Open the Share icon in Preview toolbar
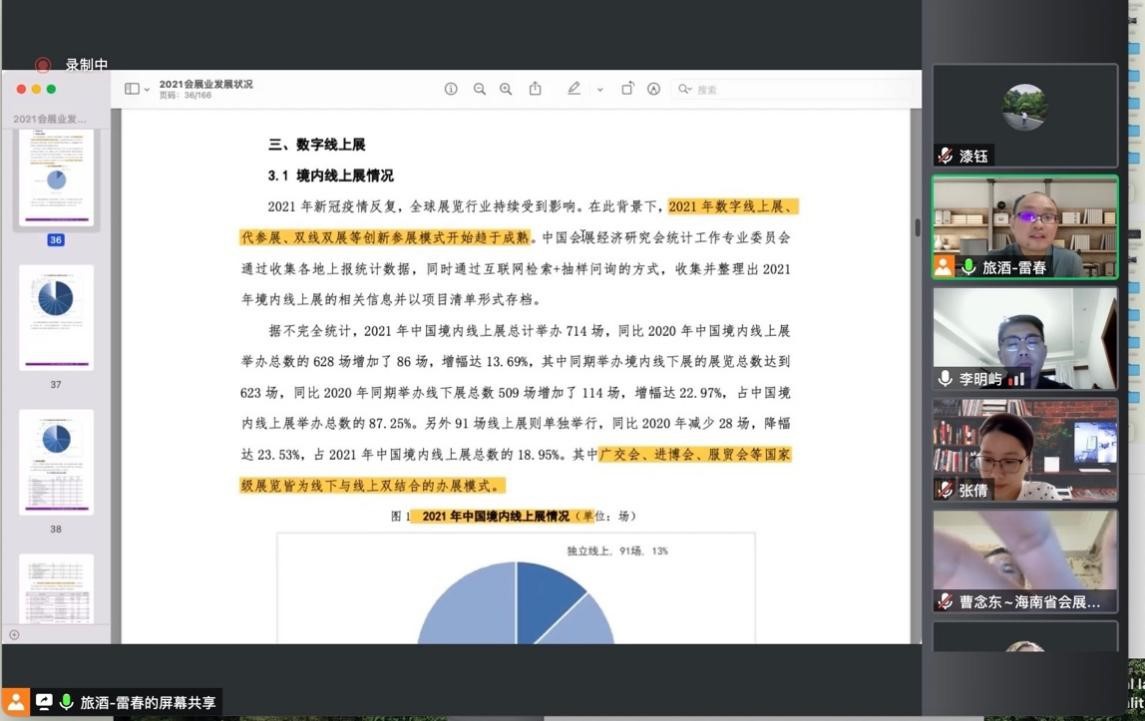1145x721 pixels. coord(535,89)
